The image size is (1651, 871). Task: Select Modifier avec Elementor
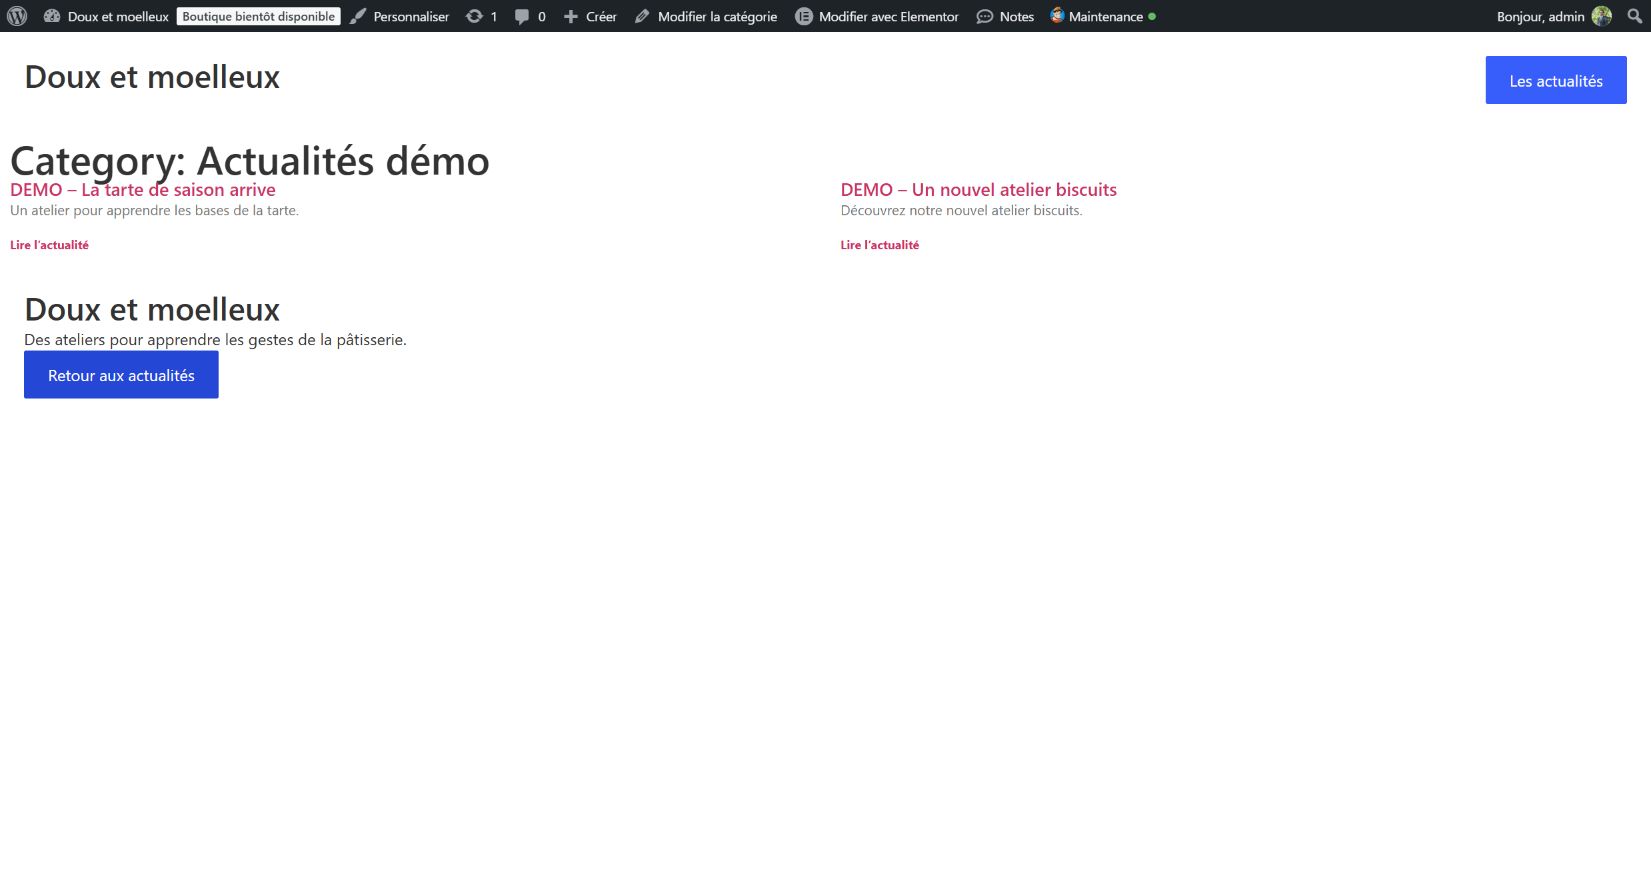point(877,16)
